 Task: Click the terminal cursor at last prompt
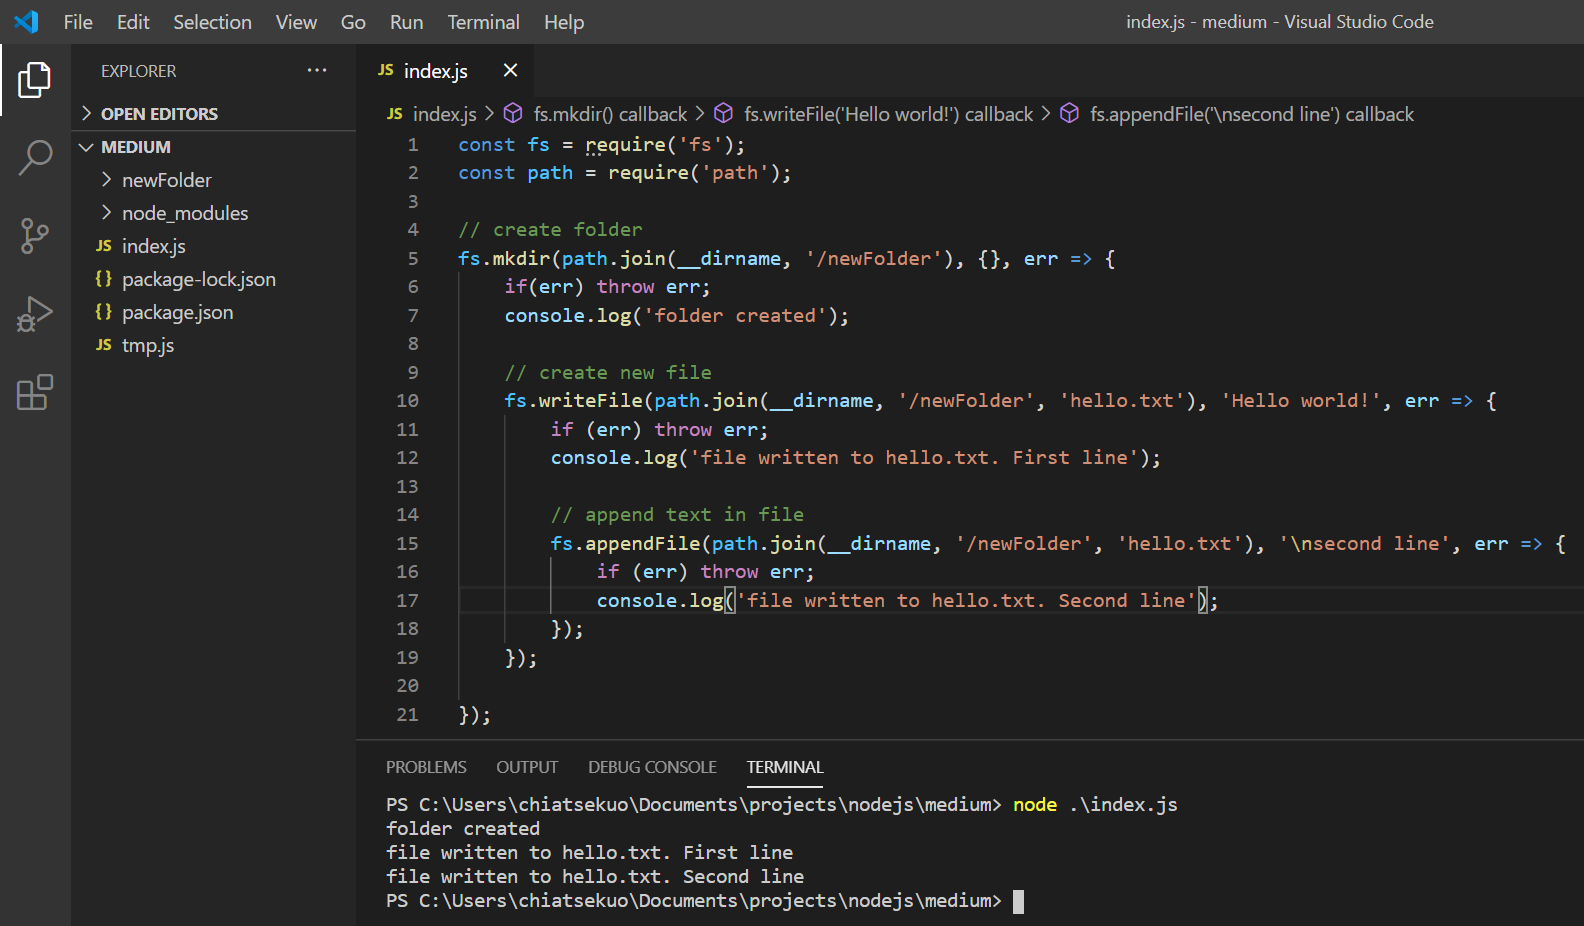(x=1018, y=901)
